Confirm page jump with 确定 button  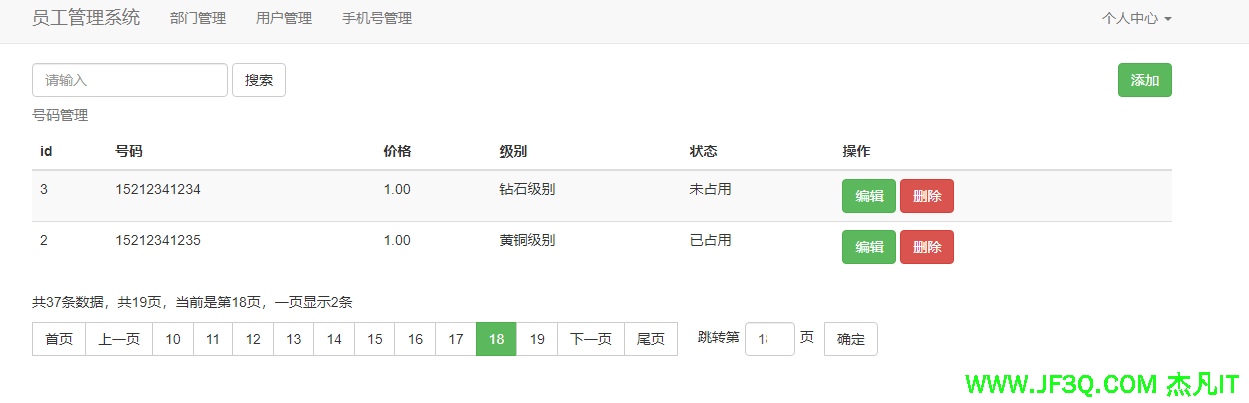pyautogui.click(x=850, y=339)
